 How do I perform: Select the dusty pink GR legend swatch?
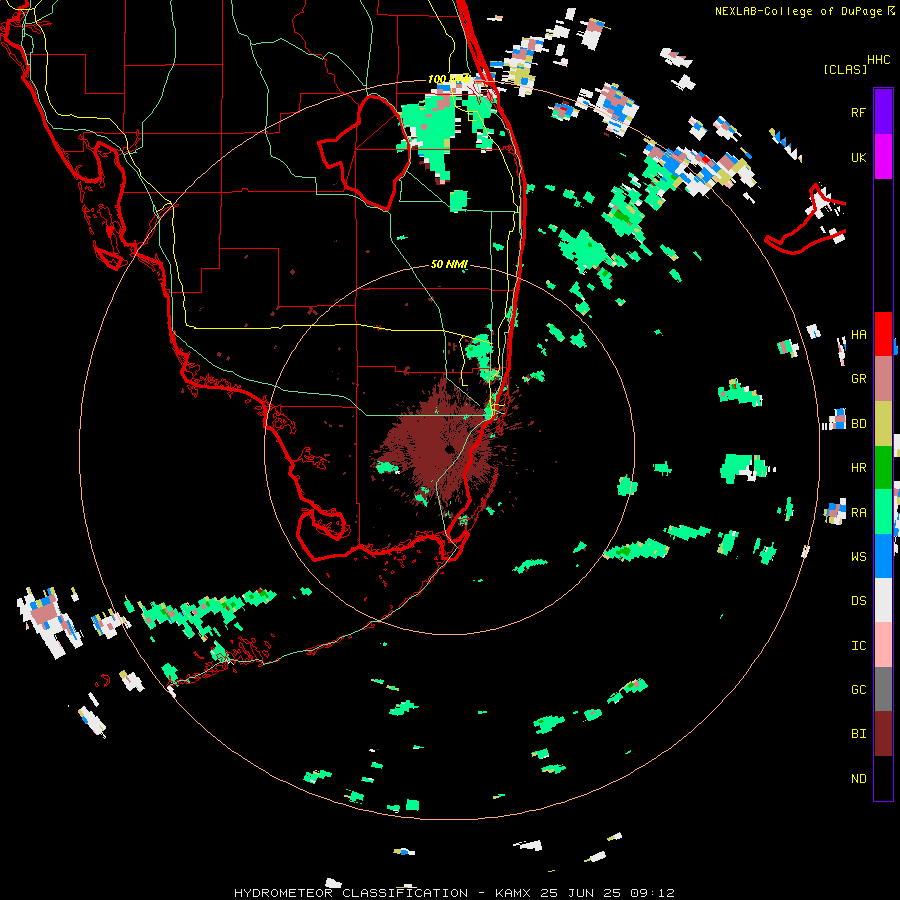click(x=883, y=379)
